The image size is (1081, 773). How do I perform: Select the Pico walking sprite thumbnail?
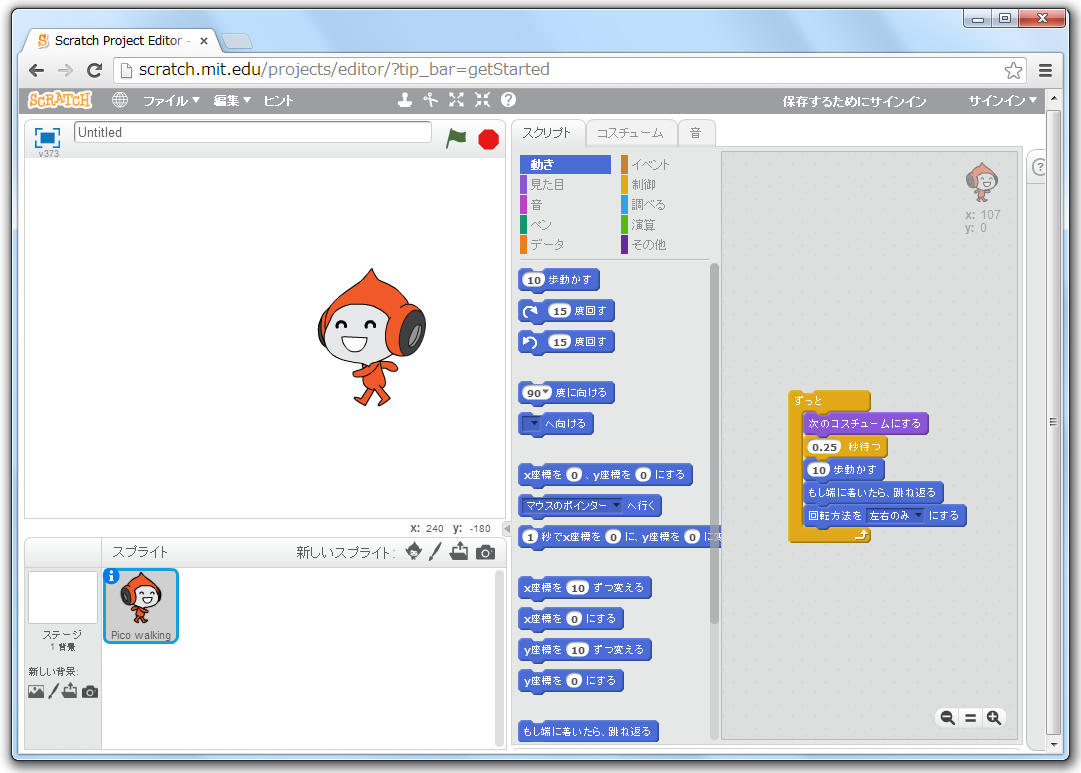[x=141, y=605]
